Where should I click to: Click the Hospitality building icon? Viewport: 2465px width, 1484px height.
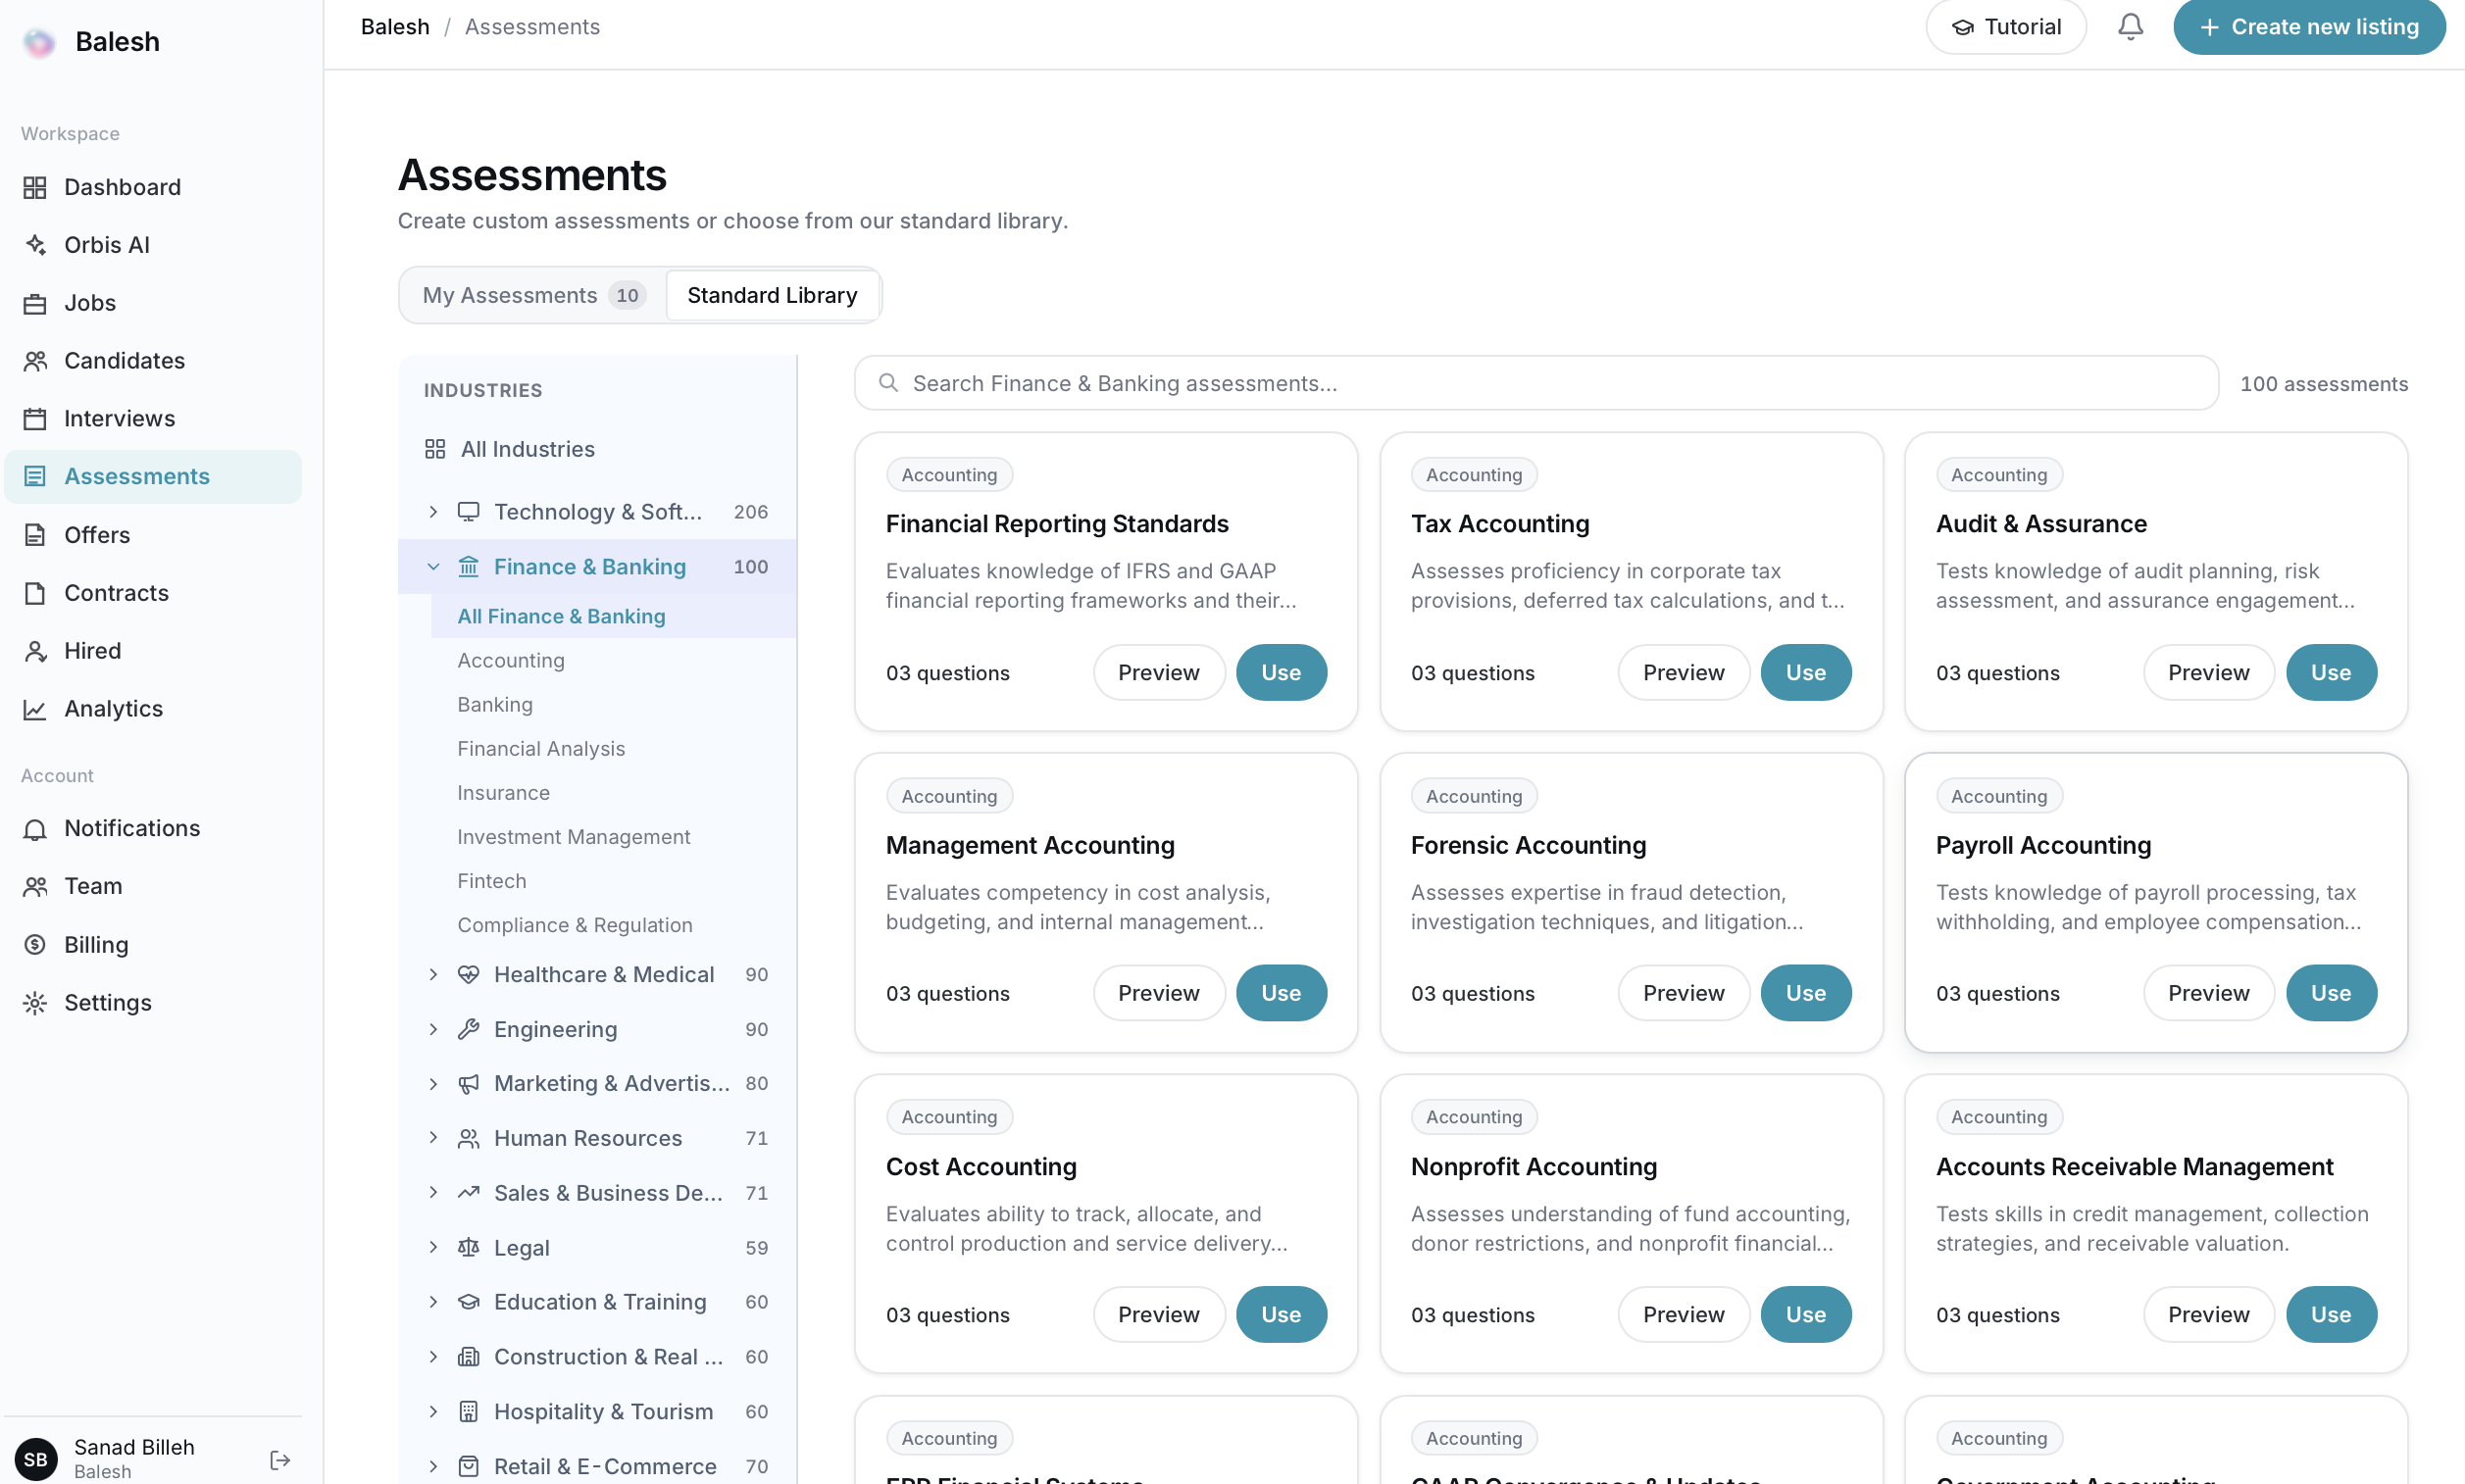pyautogui.click(x=468, y=1412)
